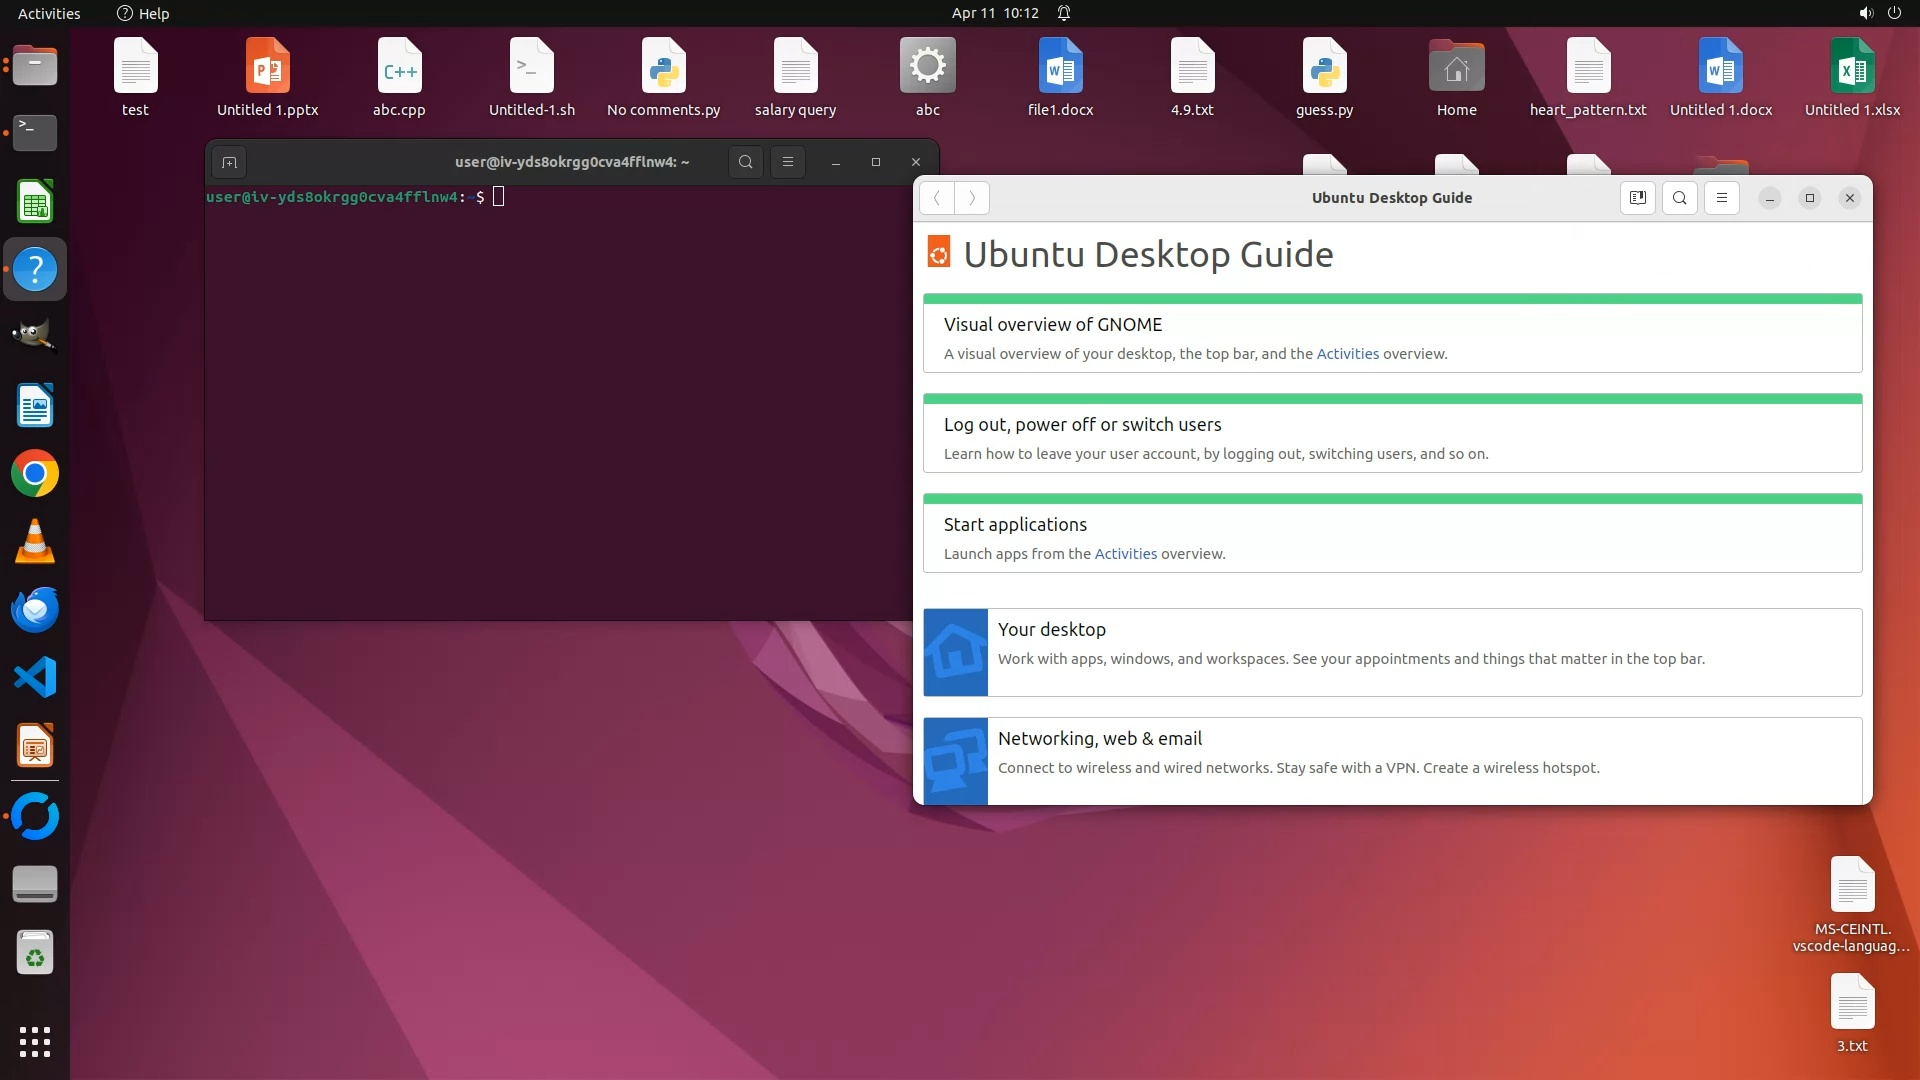Open the Networking, web & email section

[1099, 739]
